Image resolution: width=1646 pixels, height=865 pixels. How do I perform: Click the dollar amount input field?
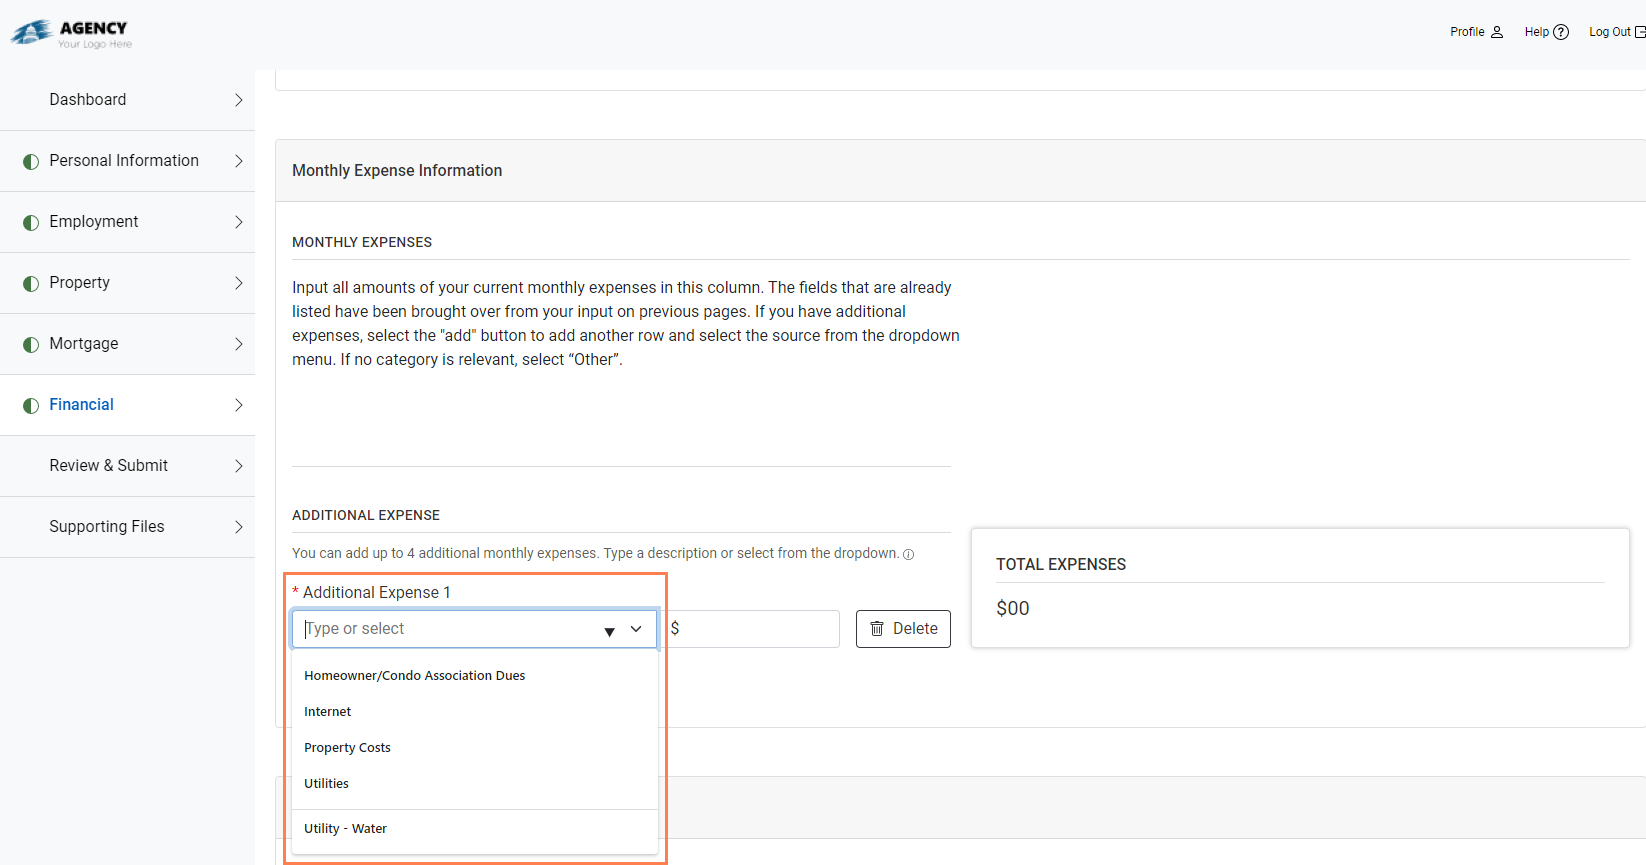pos(757,629)
